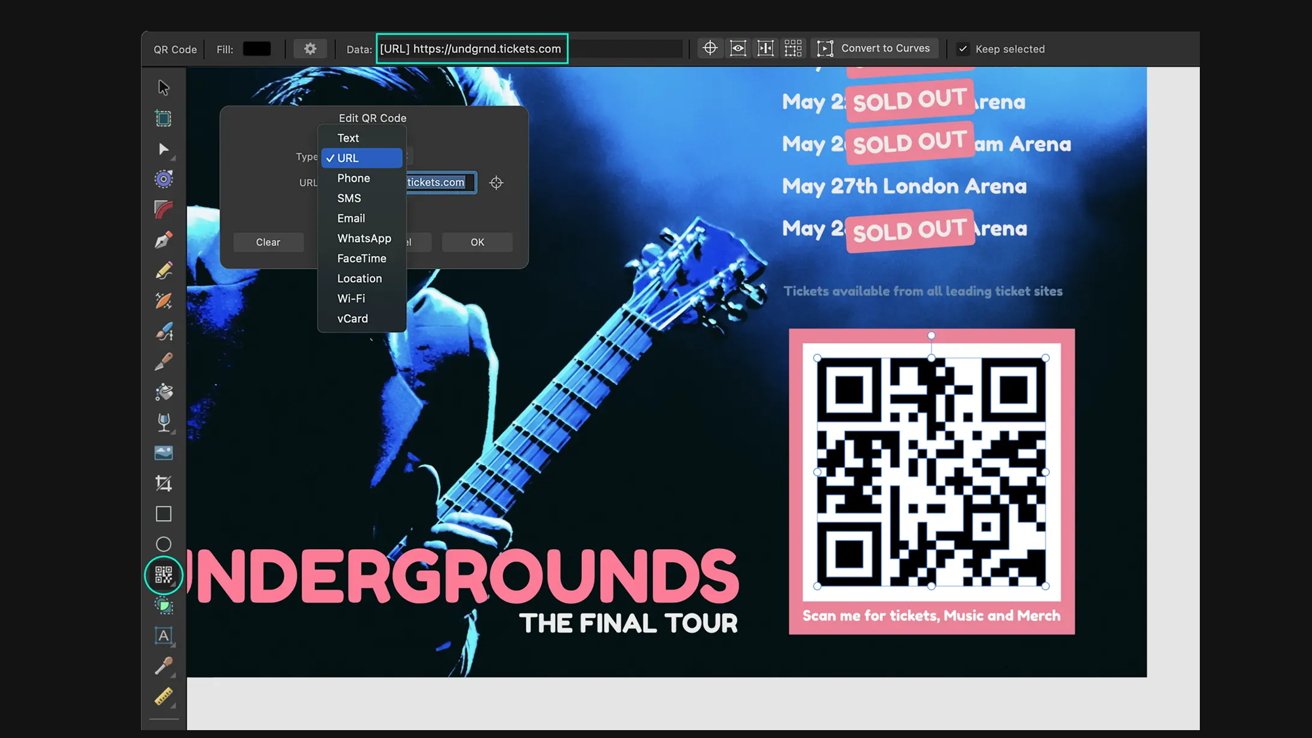Choose the Artistic Text tool

tap(164, 635)
